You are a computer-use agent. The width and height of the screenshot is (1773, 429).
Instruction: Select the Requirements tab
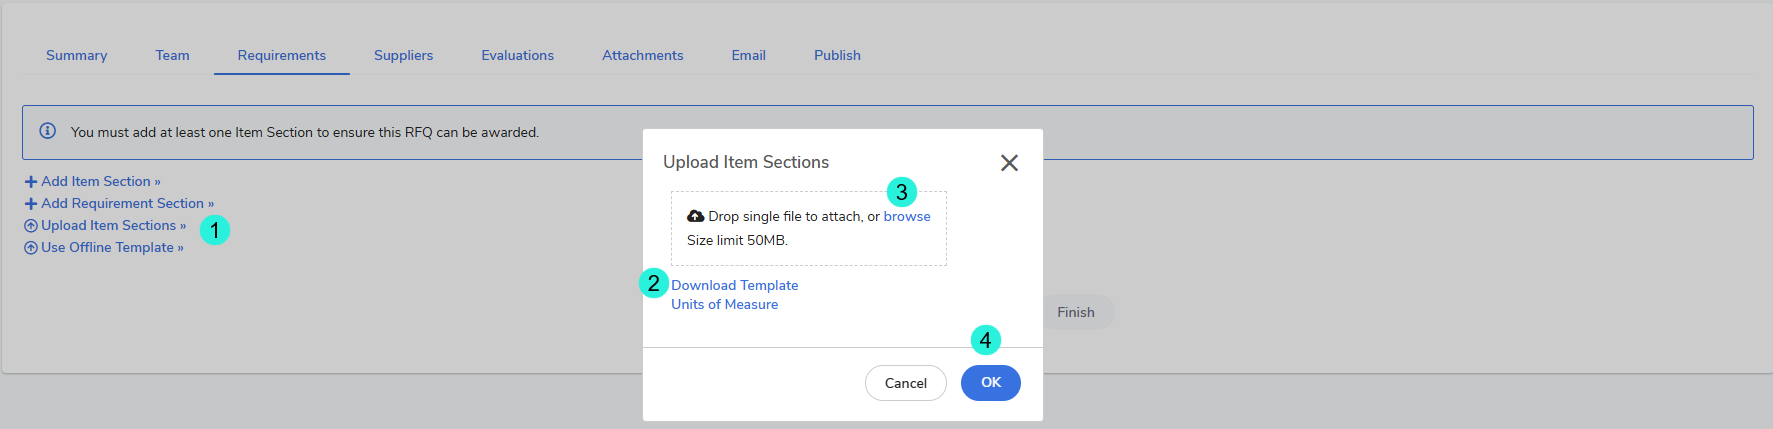pos(282,56)
